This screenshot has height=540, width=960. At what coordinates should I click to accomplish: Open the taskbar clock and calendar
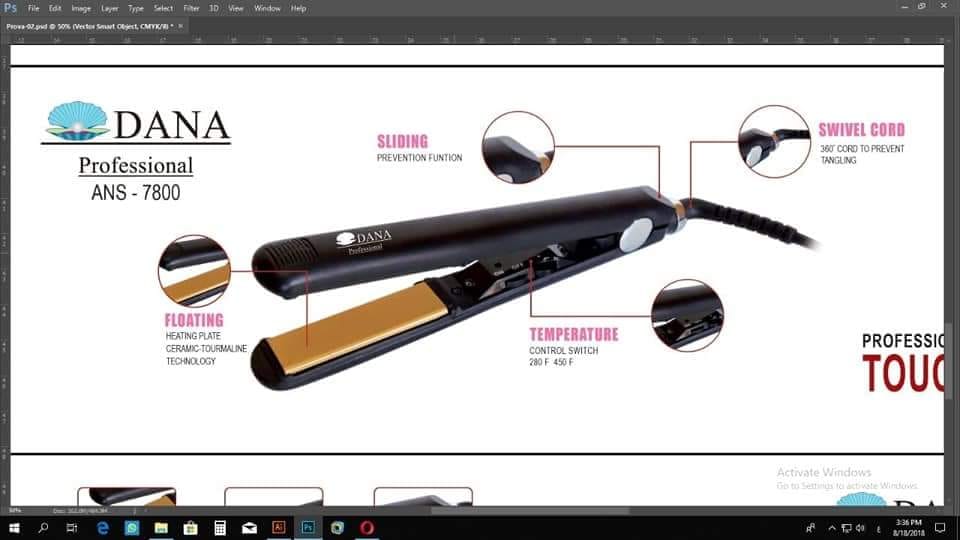[x=909, y=528]
